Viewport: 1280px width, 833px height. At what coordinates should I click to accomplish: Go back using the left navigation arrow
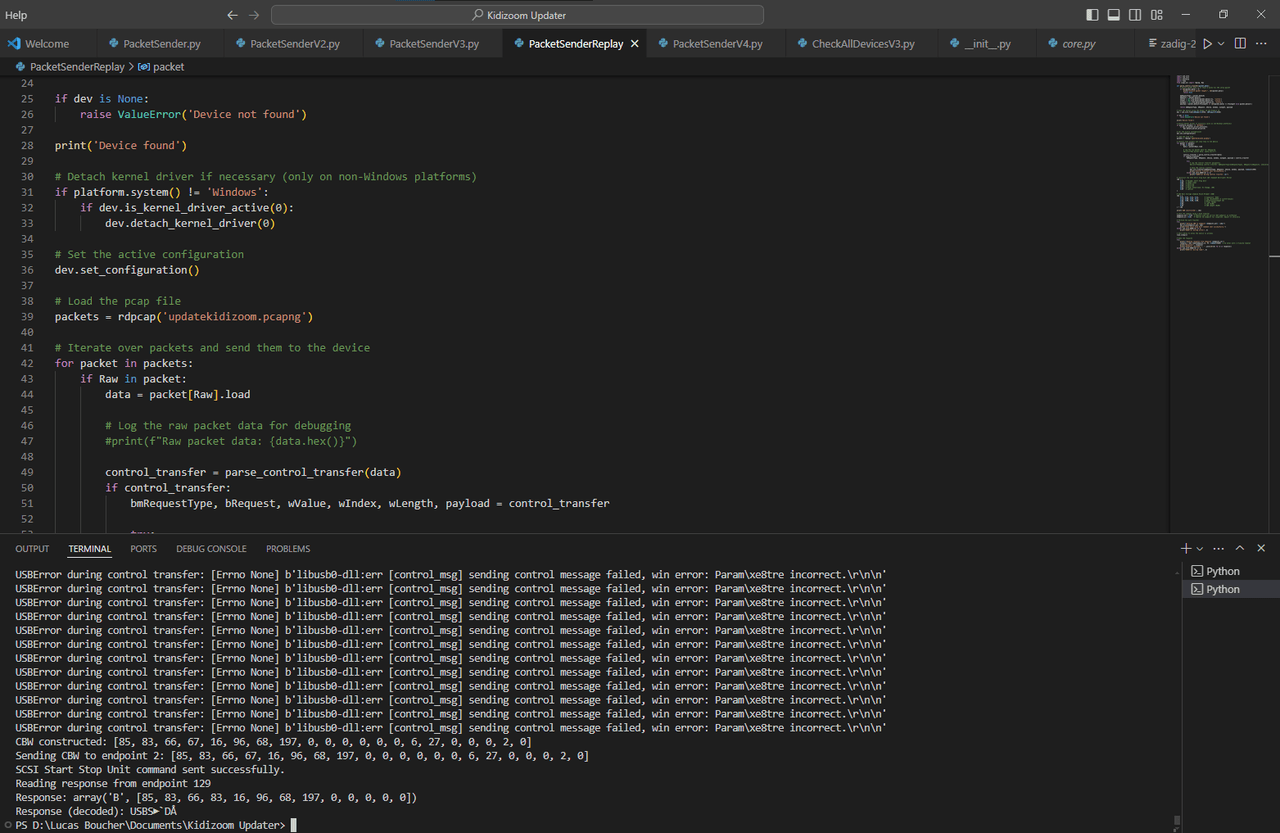232,15
